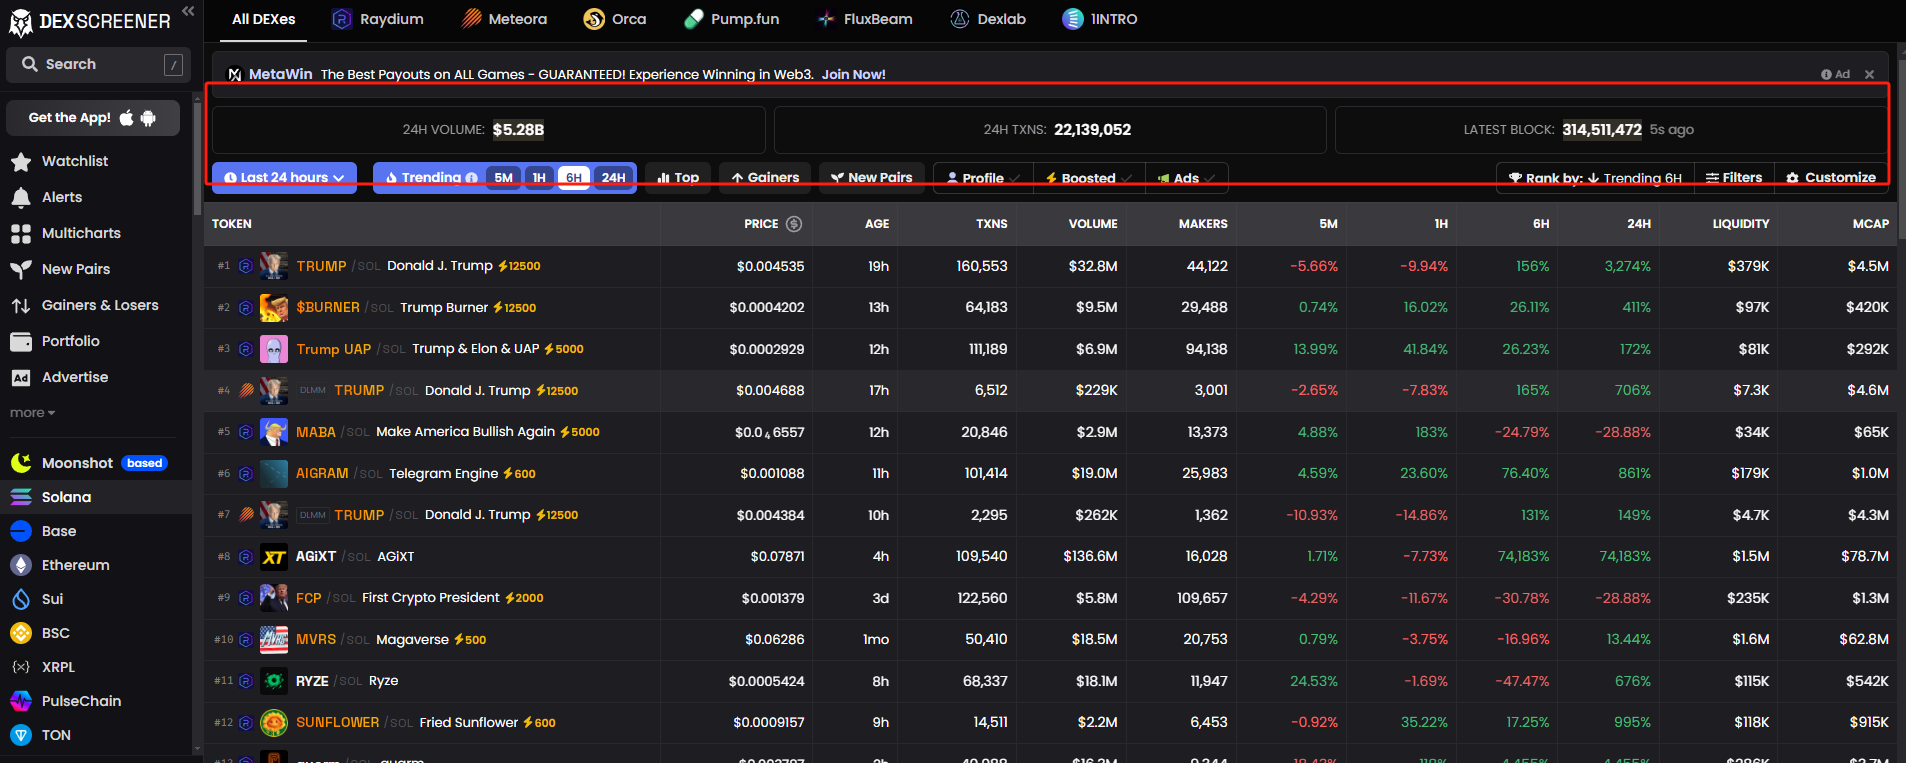Select PulseChain chain icon
Viewport: 1906px width, 763px height.
(21, 701)
